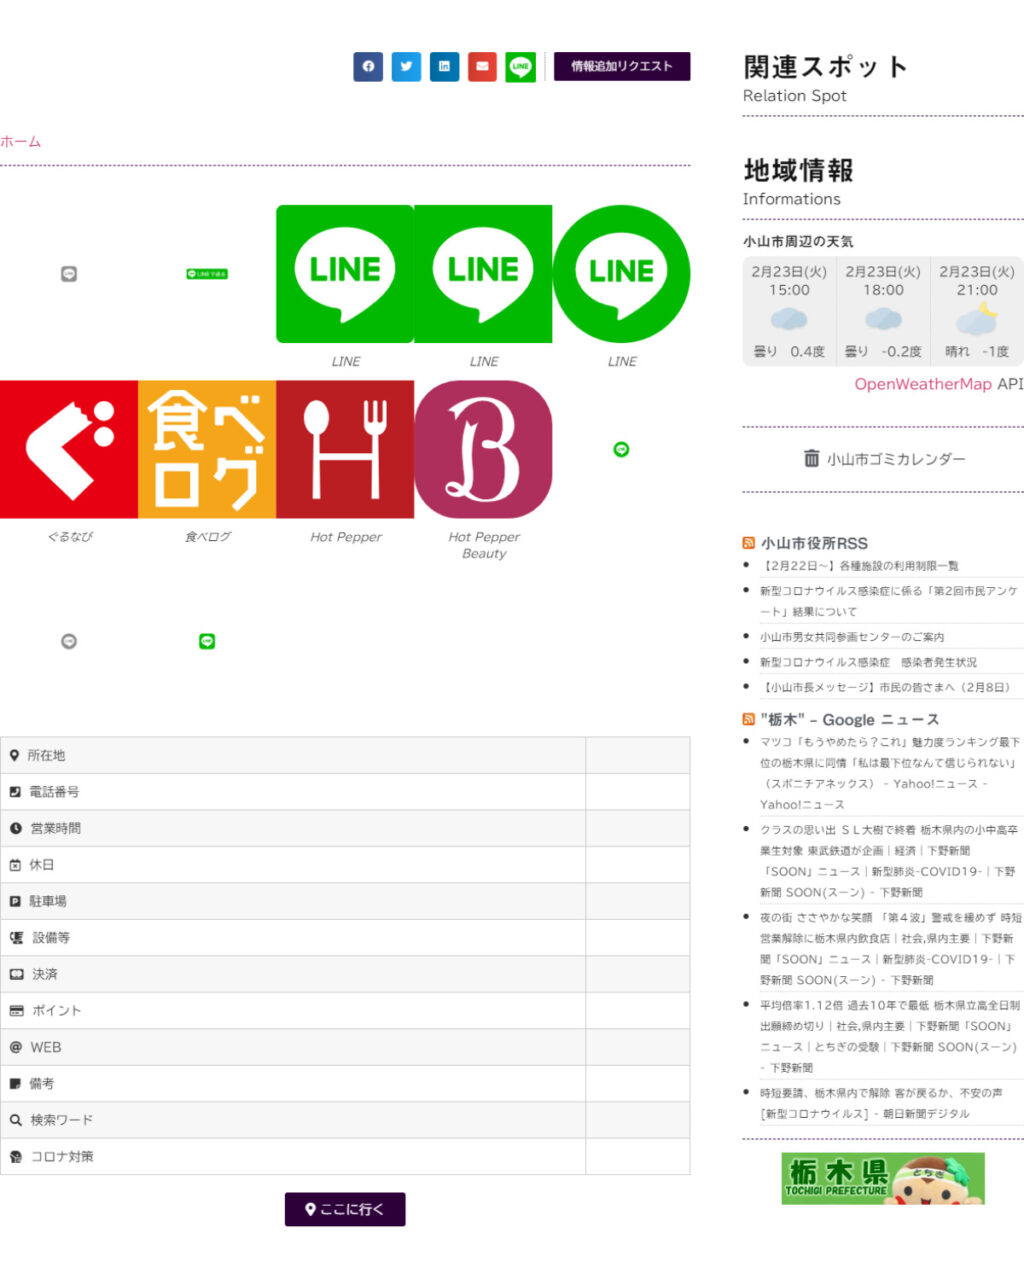Select the 休日 row label
The image size is (1024, 1280).
(x=41, y=865)
